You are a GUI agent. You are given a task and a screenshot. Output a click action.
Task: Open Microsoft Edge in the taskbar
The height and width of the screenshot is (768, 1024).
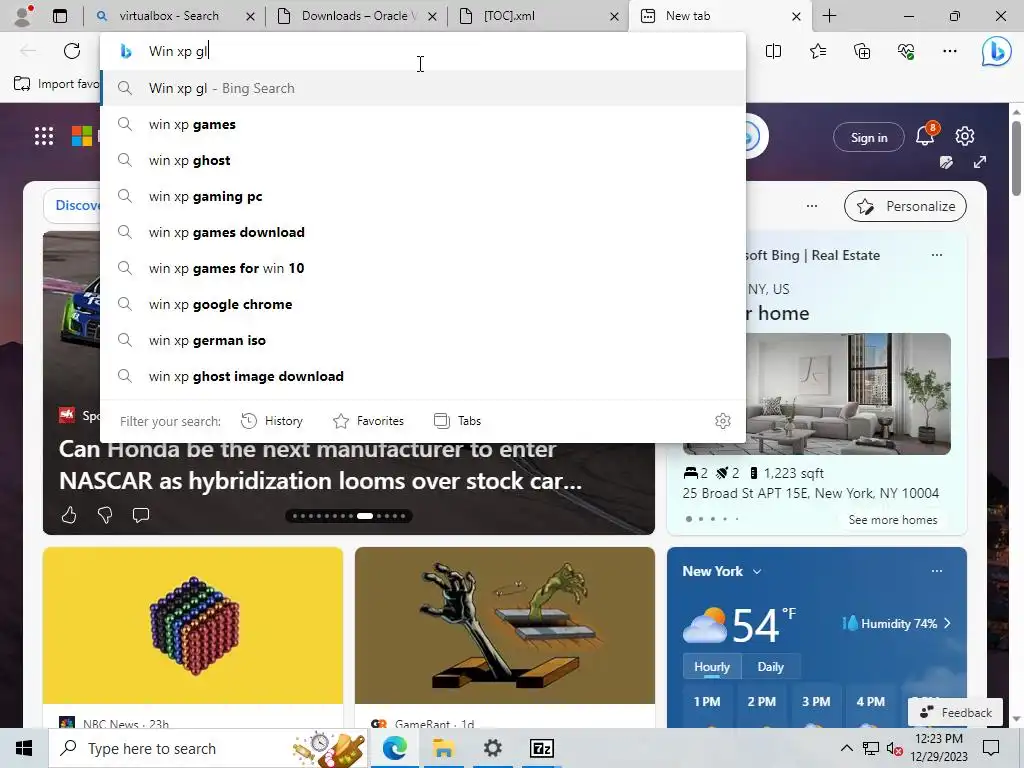coord(394,748)
